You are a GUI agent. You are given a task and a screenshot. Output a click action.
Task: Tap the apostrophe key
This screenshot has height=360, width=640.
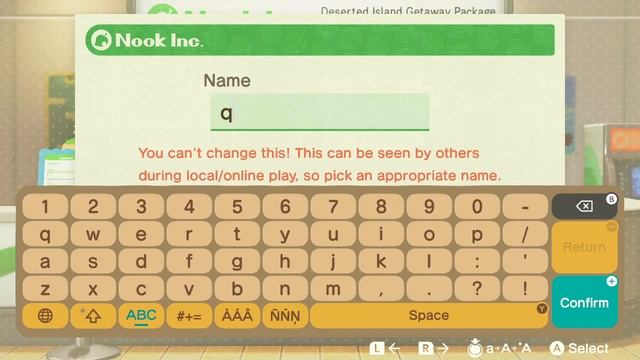click(525, 261)
